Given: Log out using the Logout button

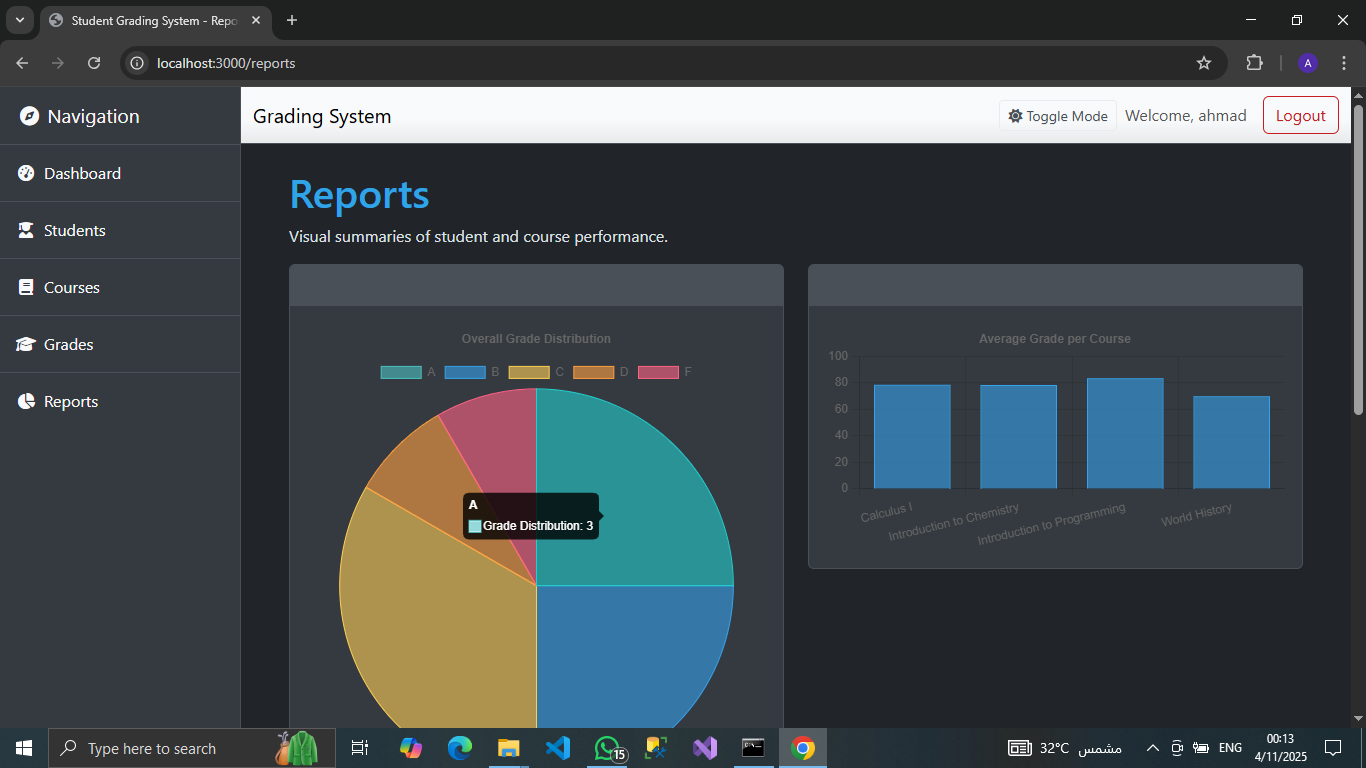Looking at the screenshot, I should click(x=1300, y=116).
